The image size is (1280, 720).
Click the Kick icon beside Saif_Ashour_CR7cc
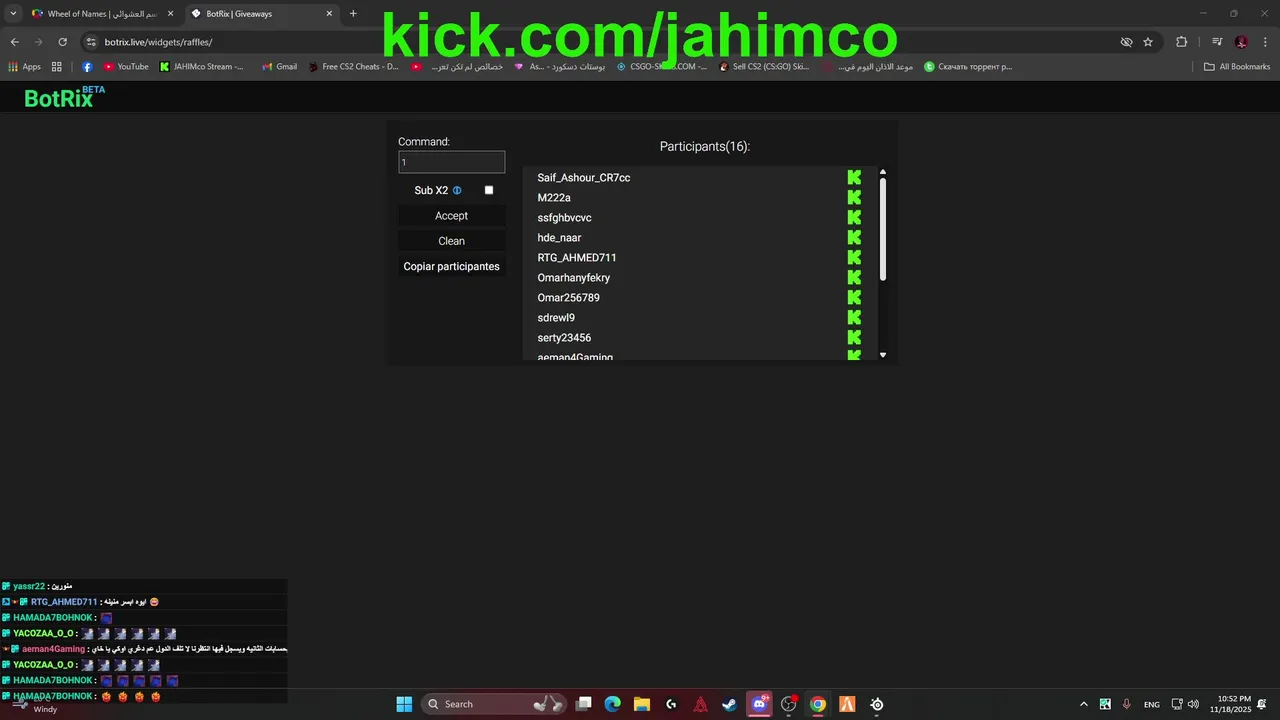tap(854, 177)
